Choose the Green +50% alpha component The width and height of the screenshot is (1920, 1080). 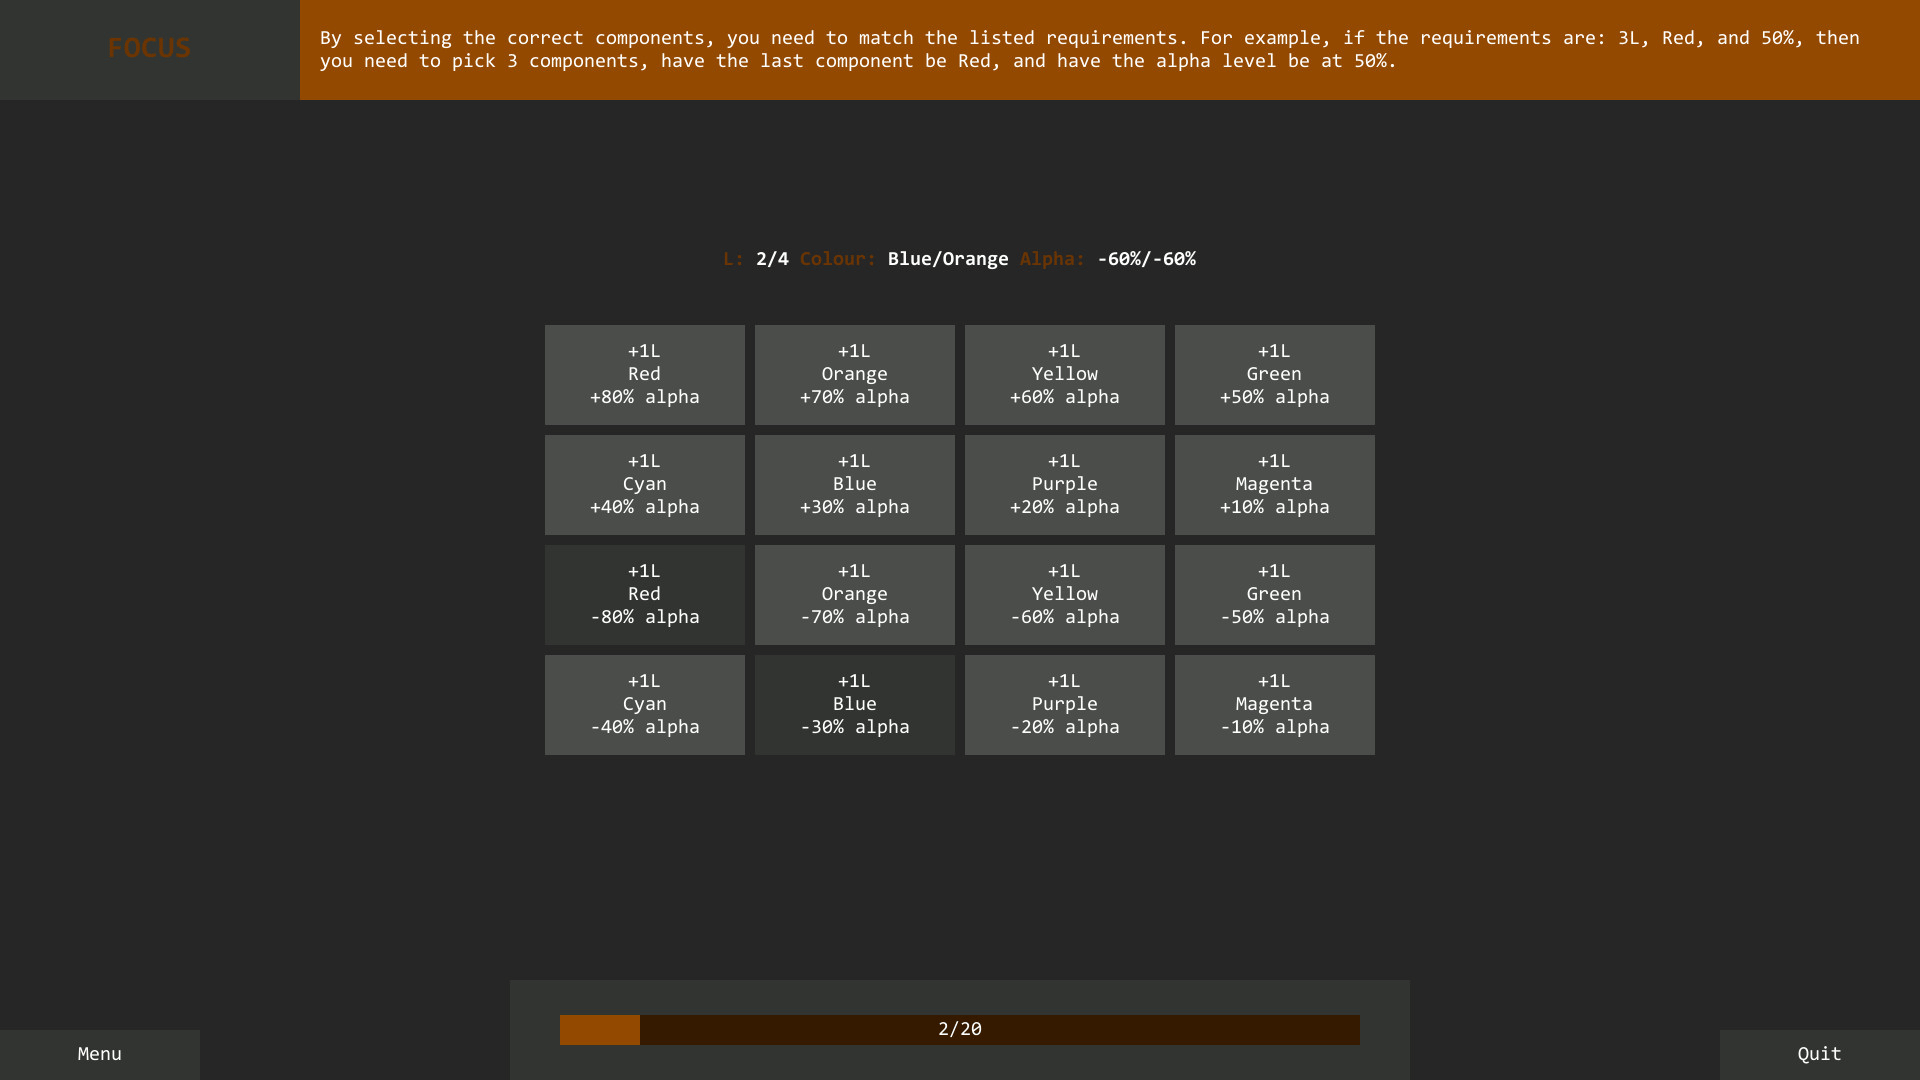(x=1274, y=374)
